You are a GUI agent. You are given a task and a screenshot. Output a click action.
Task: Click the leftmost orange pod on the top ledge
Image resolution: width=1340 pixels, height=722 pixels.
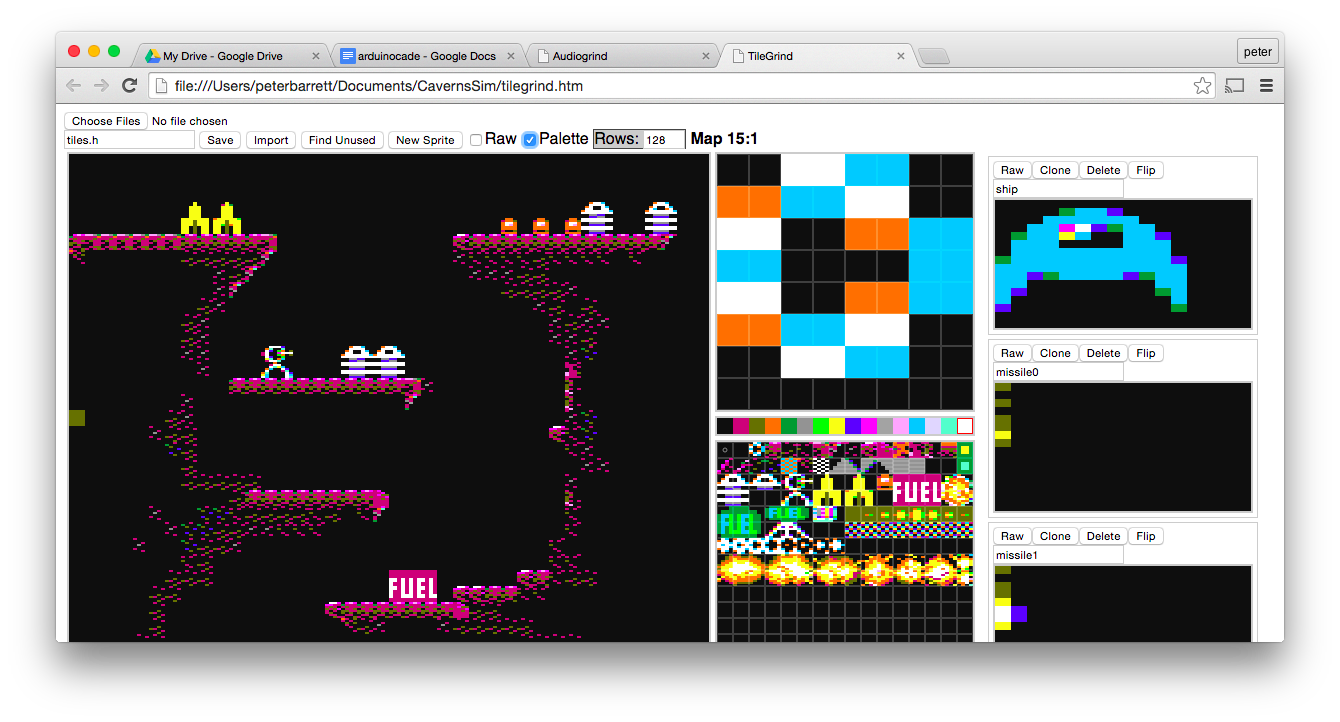click(509, 226)
